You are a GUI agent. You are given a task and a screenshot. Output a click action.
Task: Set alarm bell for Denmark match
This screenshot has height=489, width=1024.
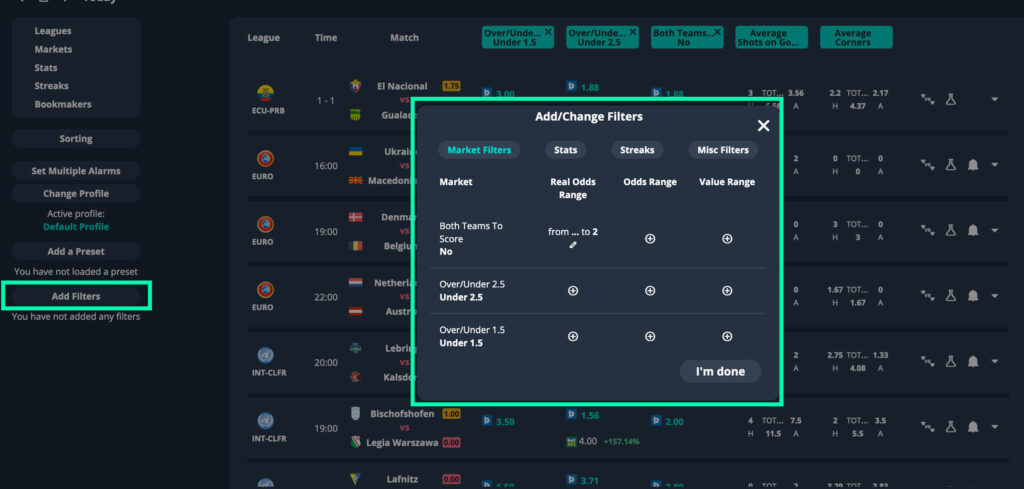pyautogui.click(x=973, y=230)
